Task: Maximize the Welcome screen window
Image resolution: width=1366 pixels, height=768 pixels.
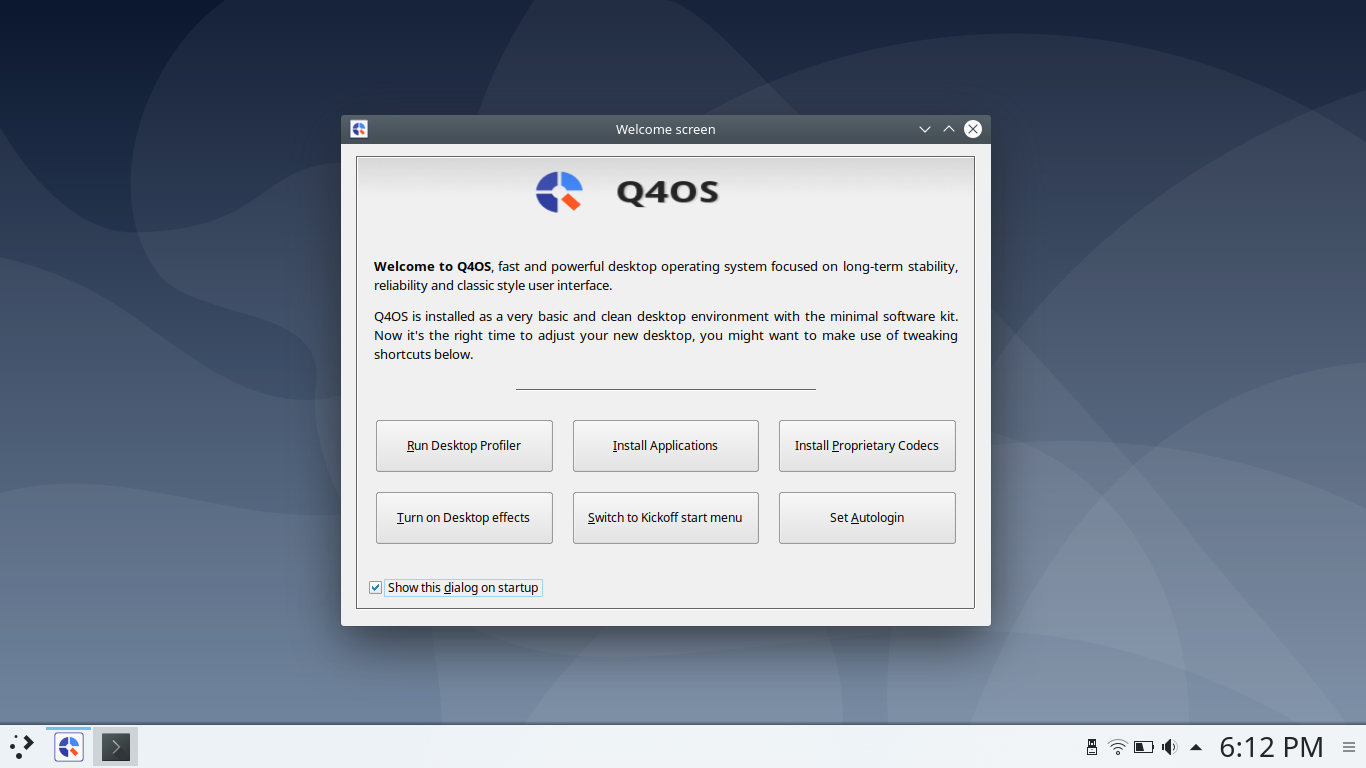Action: tap(949, 129)
